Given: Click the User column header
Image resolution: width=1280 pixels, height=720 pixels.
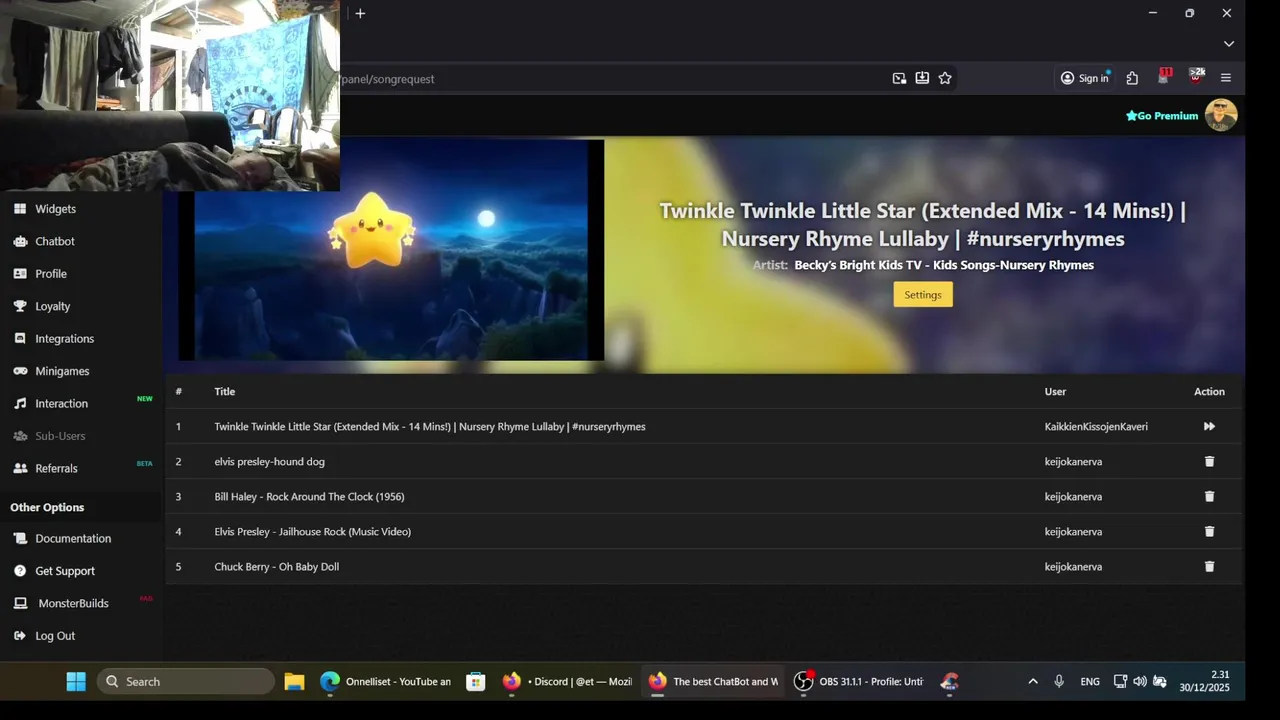Looking at the screenshot, I should pos(1055,392).
